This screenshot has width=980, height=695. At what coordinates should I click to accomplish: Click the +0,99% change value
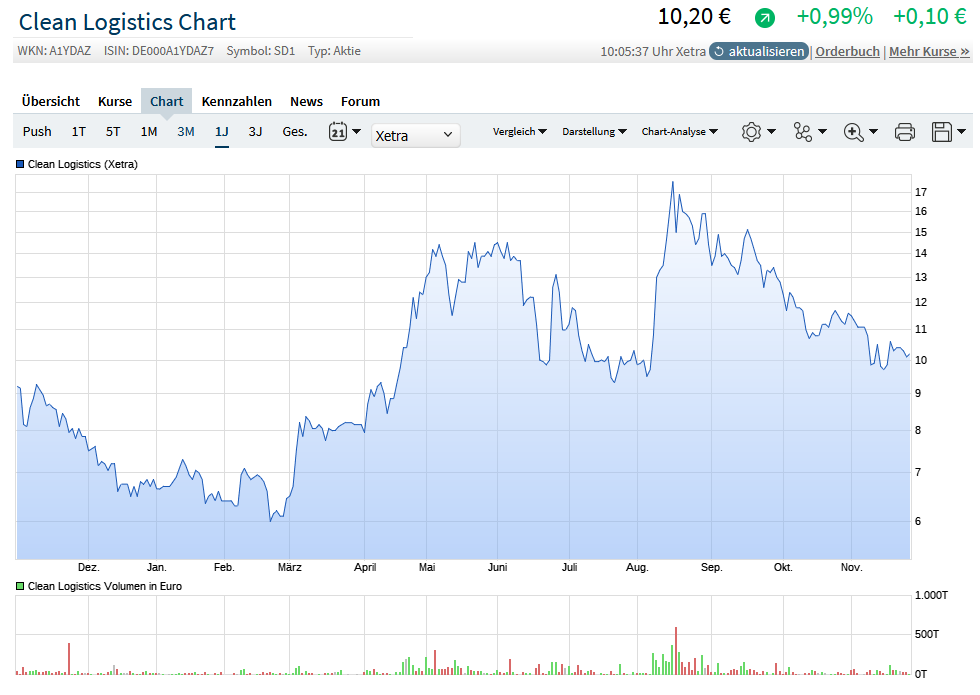[834, 17]
